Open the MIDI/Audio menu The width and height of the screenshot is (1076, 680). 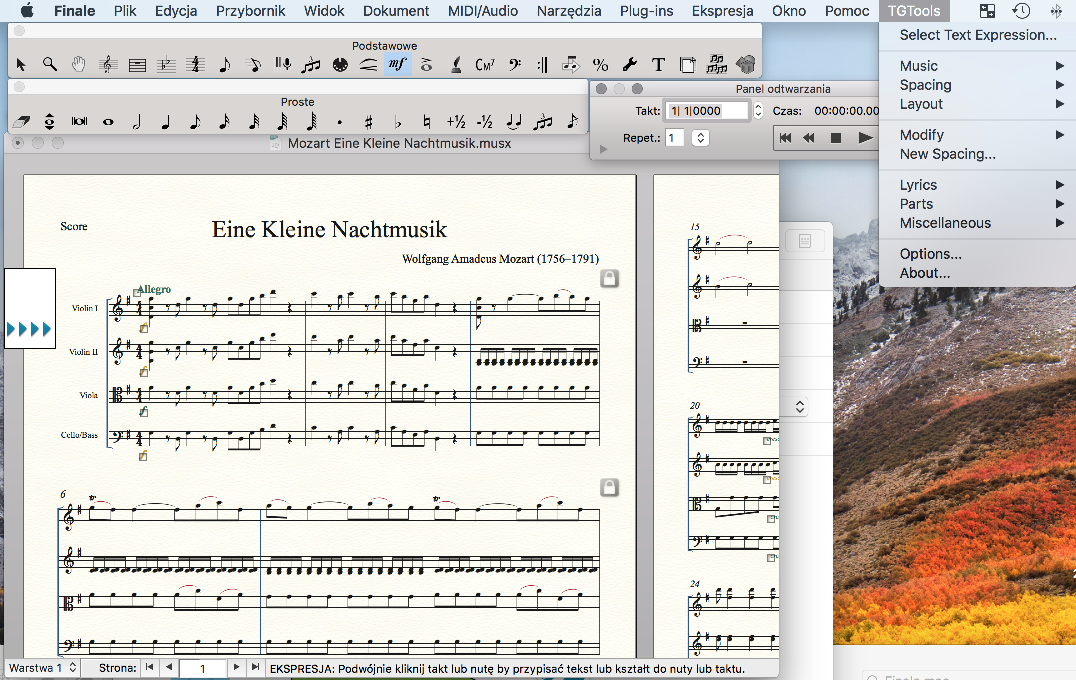tap(482, 11)
